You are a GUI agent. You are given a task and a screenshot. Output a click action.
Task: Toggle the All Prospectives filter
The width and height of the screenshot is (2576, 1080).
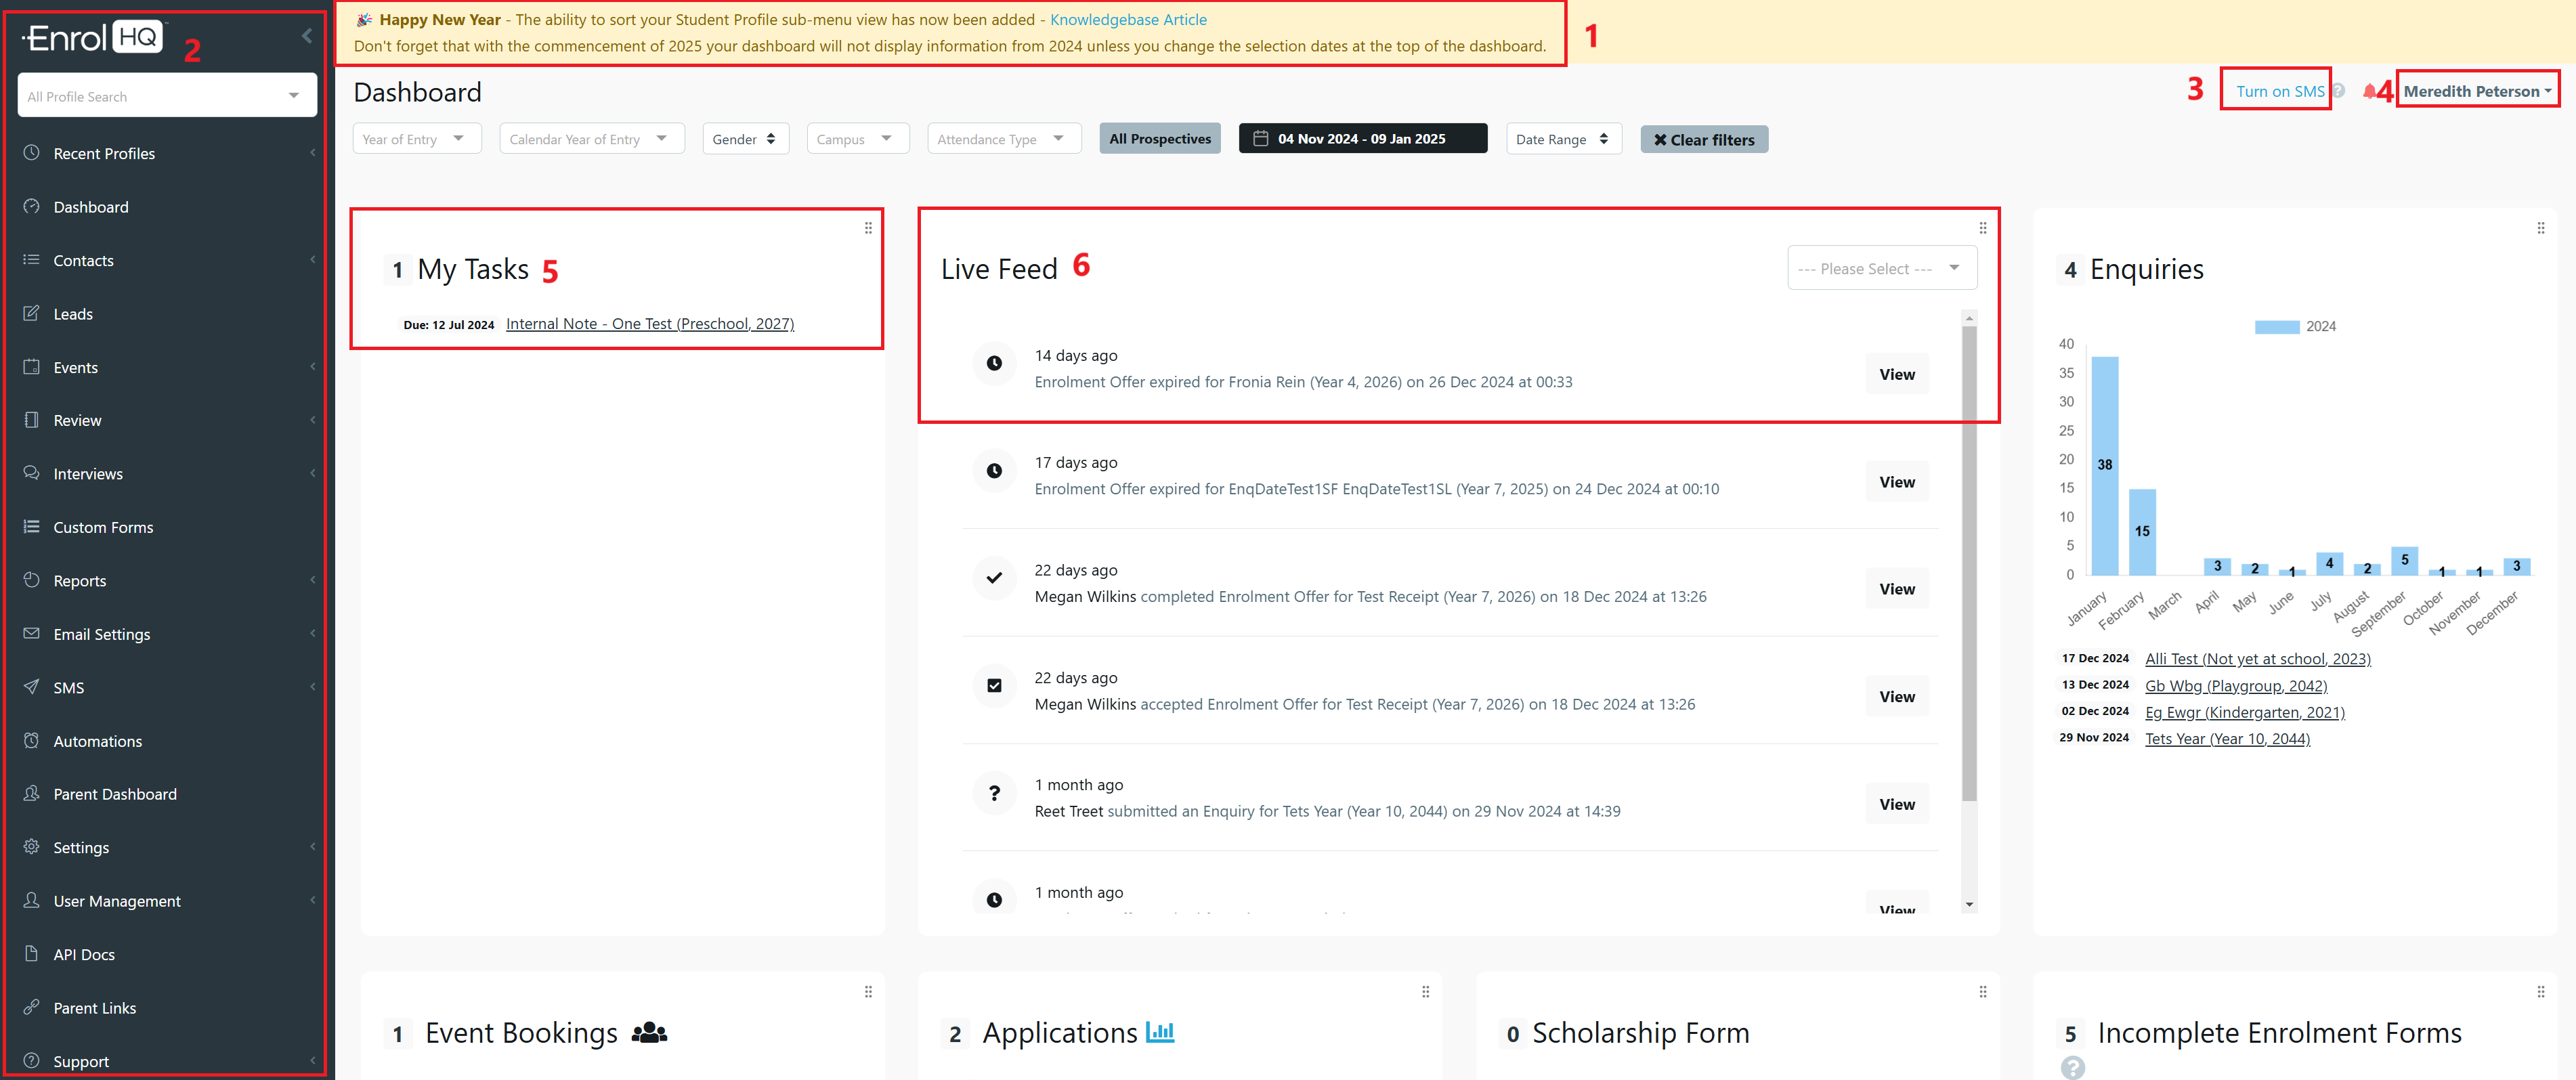[x=1159, y=139]
